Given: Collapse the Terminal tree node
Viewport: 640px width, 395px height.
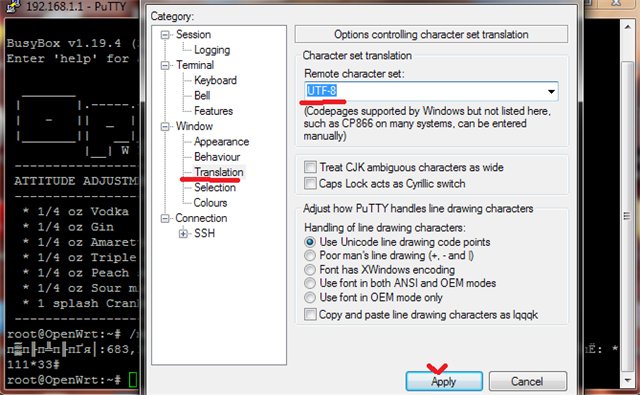Looking at the screenshot, I should [x=165, y=65].
